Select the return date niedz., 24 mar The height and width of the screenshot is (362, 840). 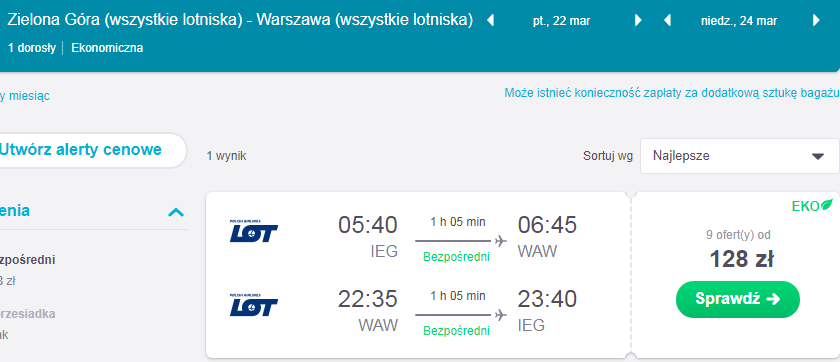(x=739, y=21)
